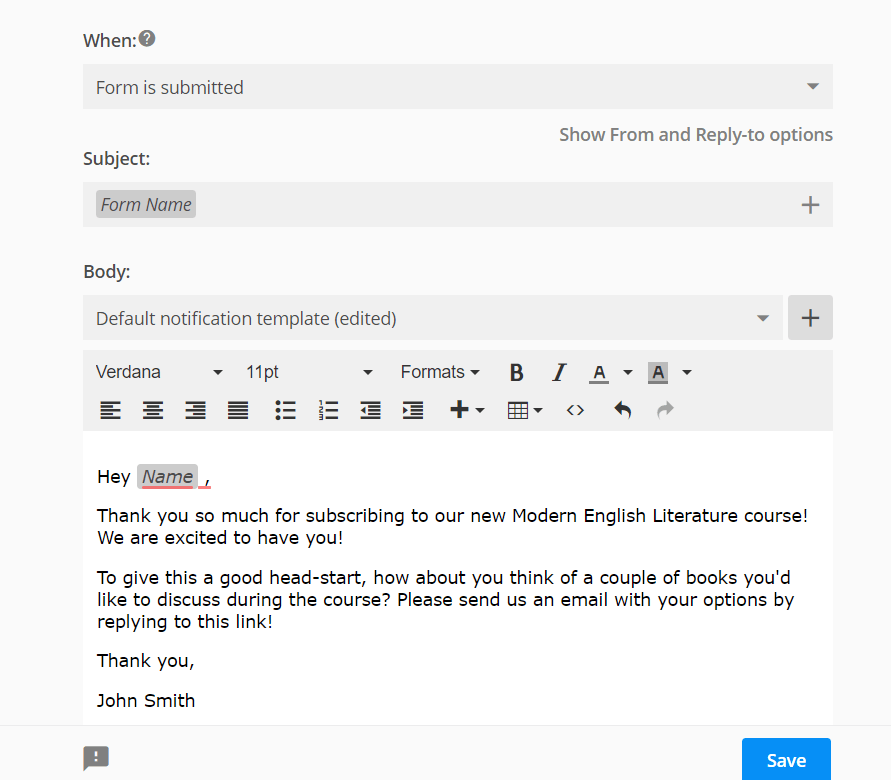Click the align center icon
Image resolution: width=891 pixels, height=780 pixels.
(x=152, y=410)
